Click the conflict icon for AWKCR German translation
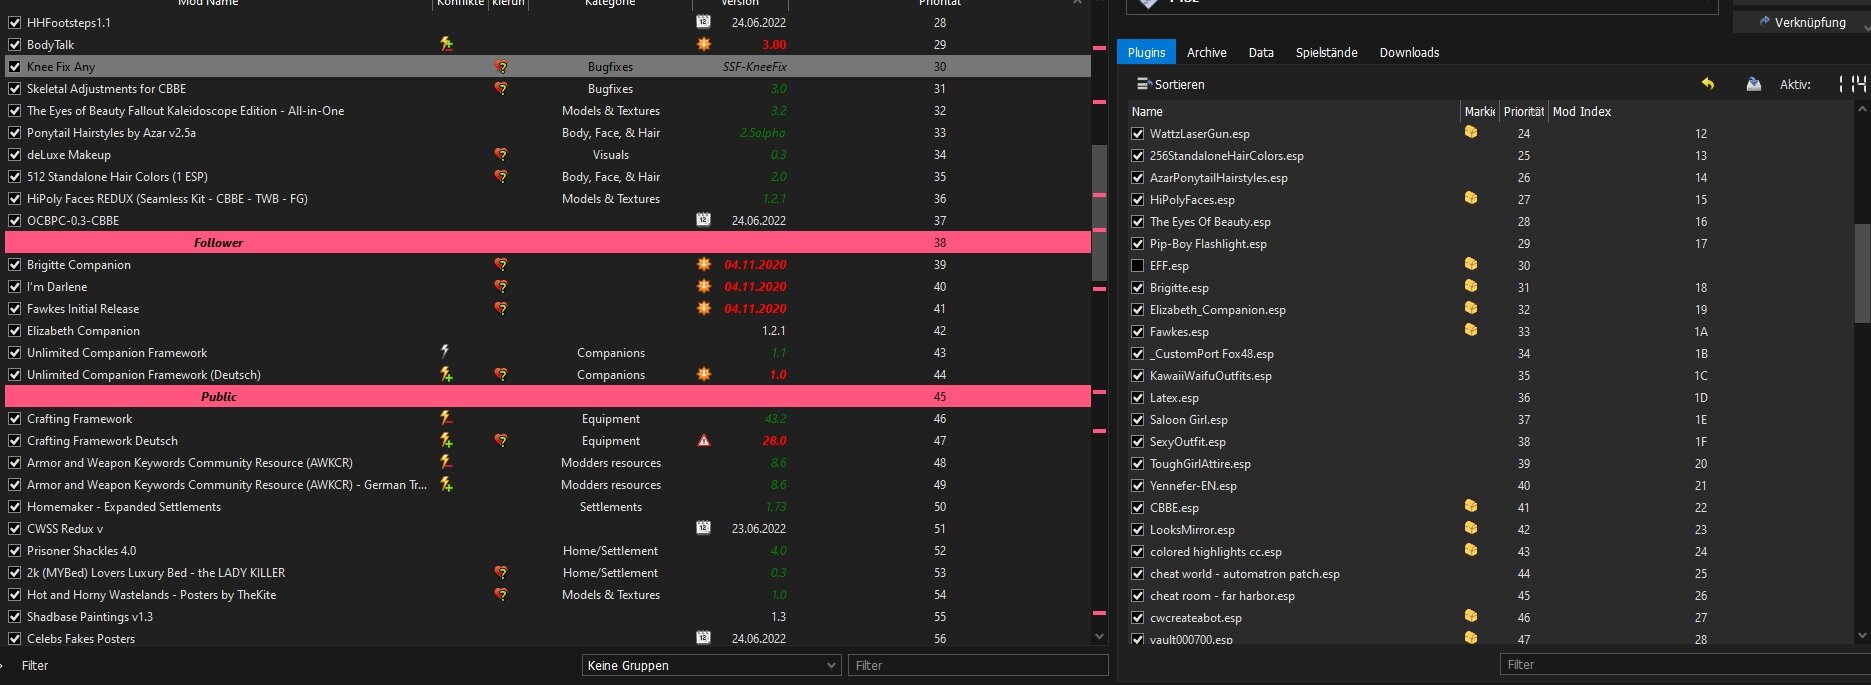This screenshot has width=1871, height=685. pyautogui.click(x=446, y=485)
